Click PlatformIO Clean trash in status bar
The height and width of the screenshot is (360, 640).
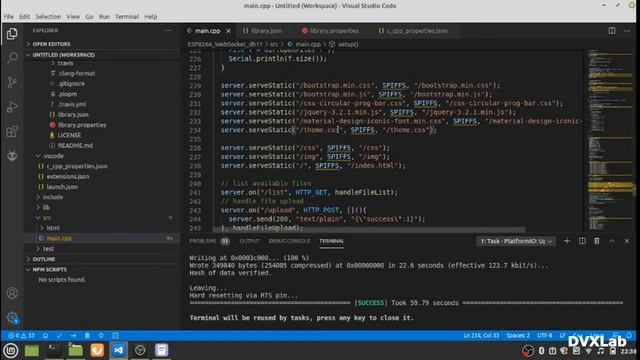[87, 336]
